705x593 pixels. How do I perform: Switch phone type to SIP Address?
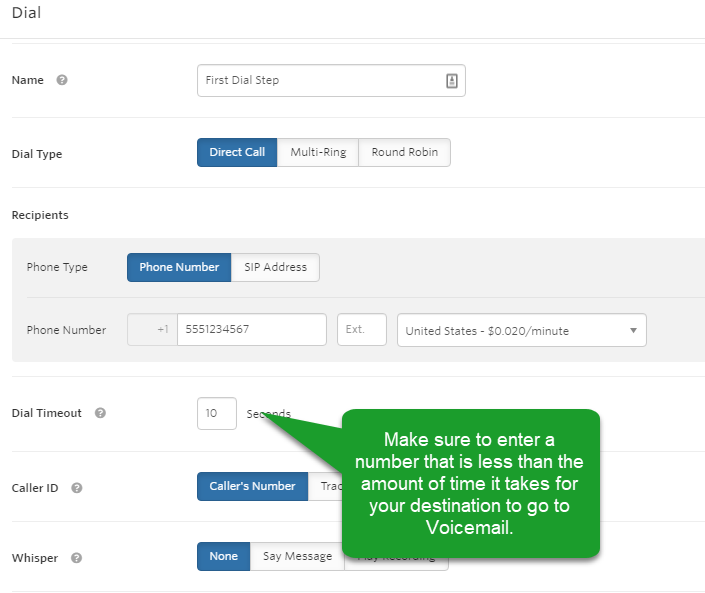275,268
